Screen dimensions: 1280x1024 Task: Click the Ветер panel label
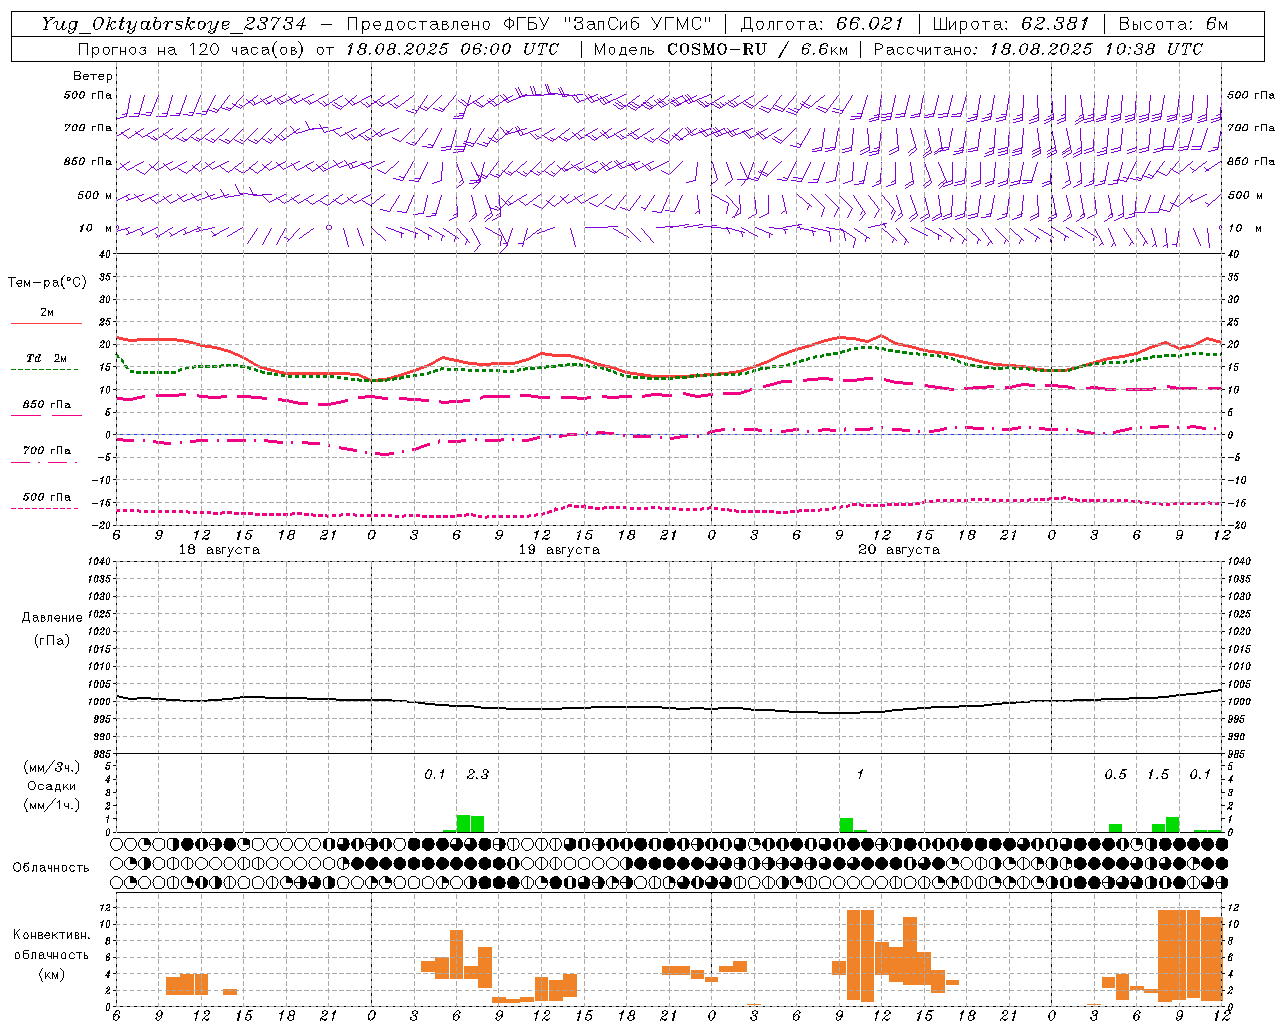point(93,76)
